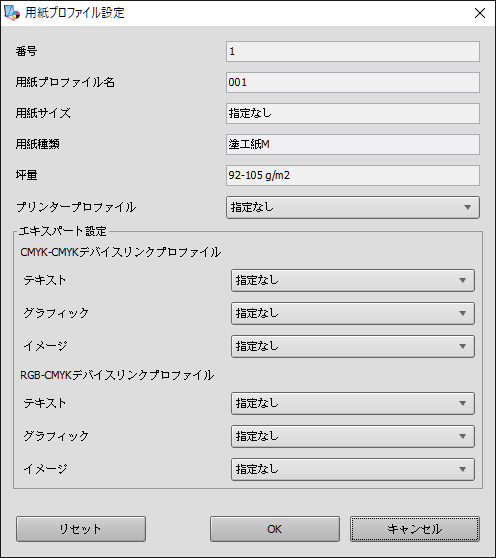496x558 pixels.
Task: Open the RGB-CMYK グラフィック dropdown
Action: click(x=353, y=436)
